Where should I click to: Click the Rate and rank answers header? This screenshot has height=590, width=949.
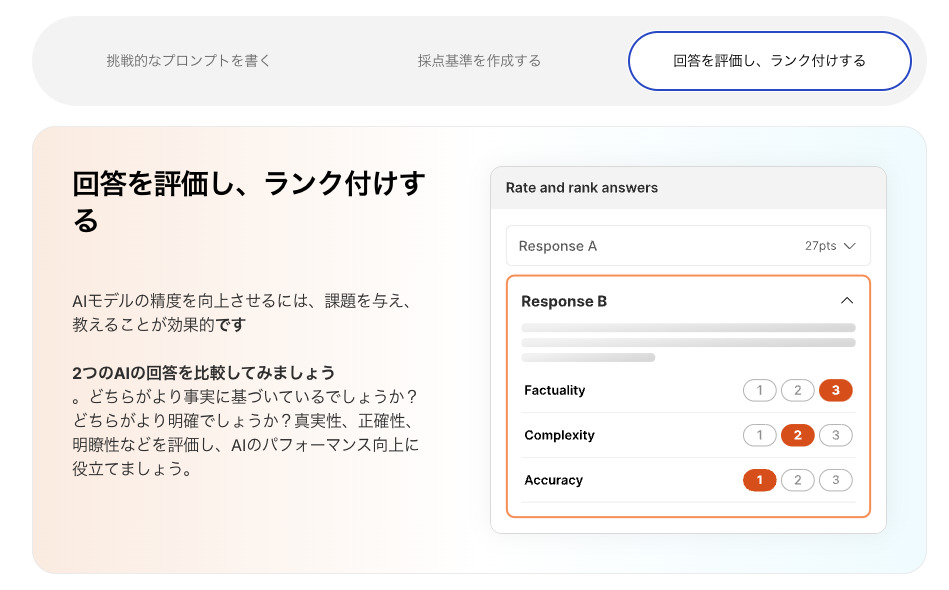[x=581, y=188]
